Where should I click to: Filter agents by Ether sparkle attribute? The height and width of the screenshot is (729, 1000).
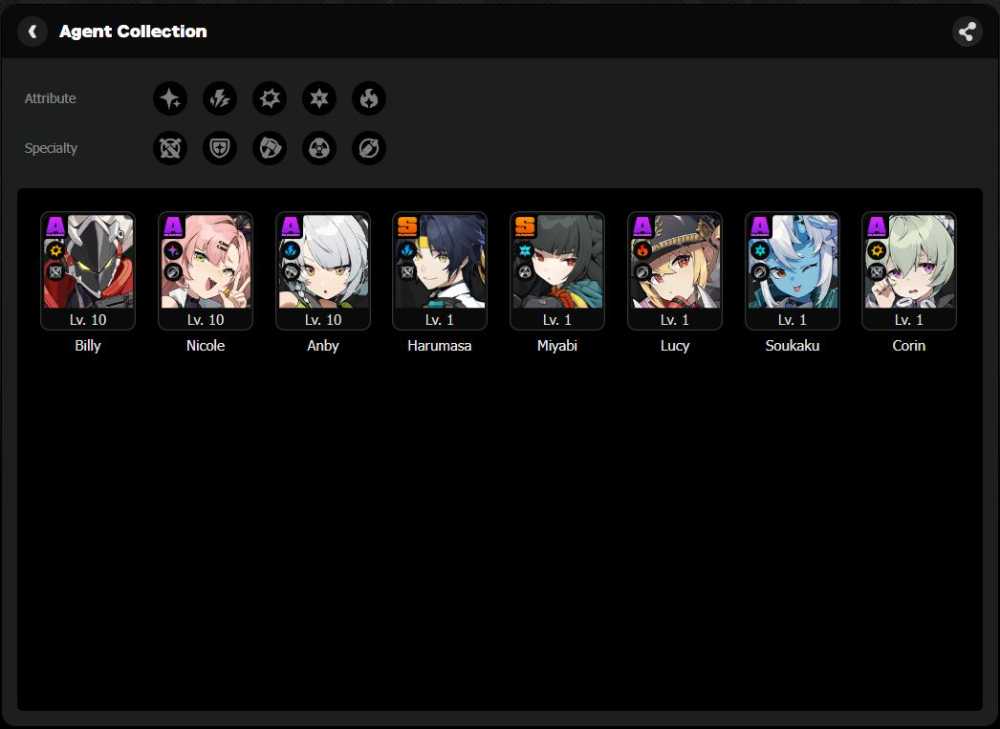[170, 98]
